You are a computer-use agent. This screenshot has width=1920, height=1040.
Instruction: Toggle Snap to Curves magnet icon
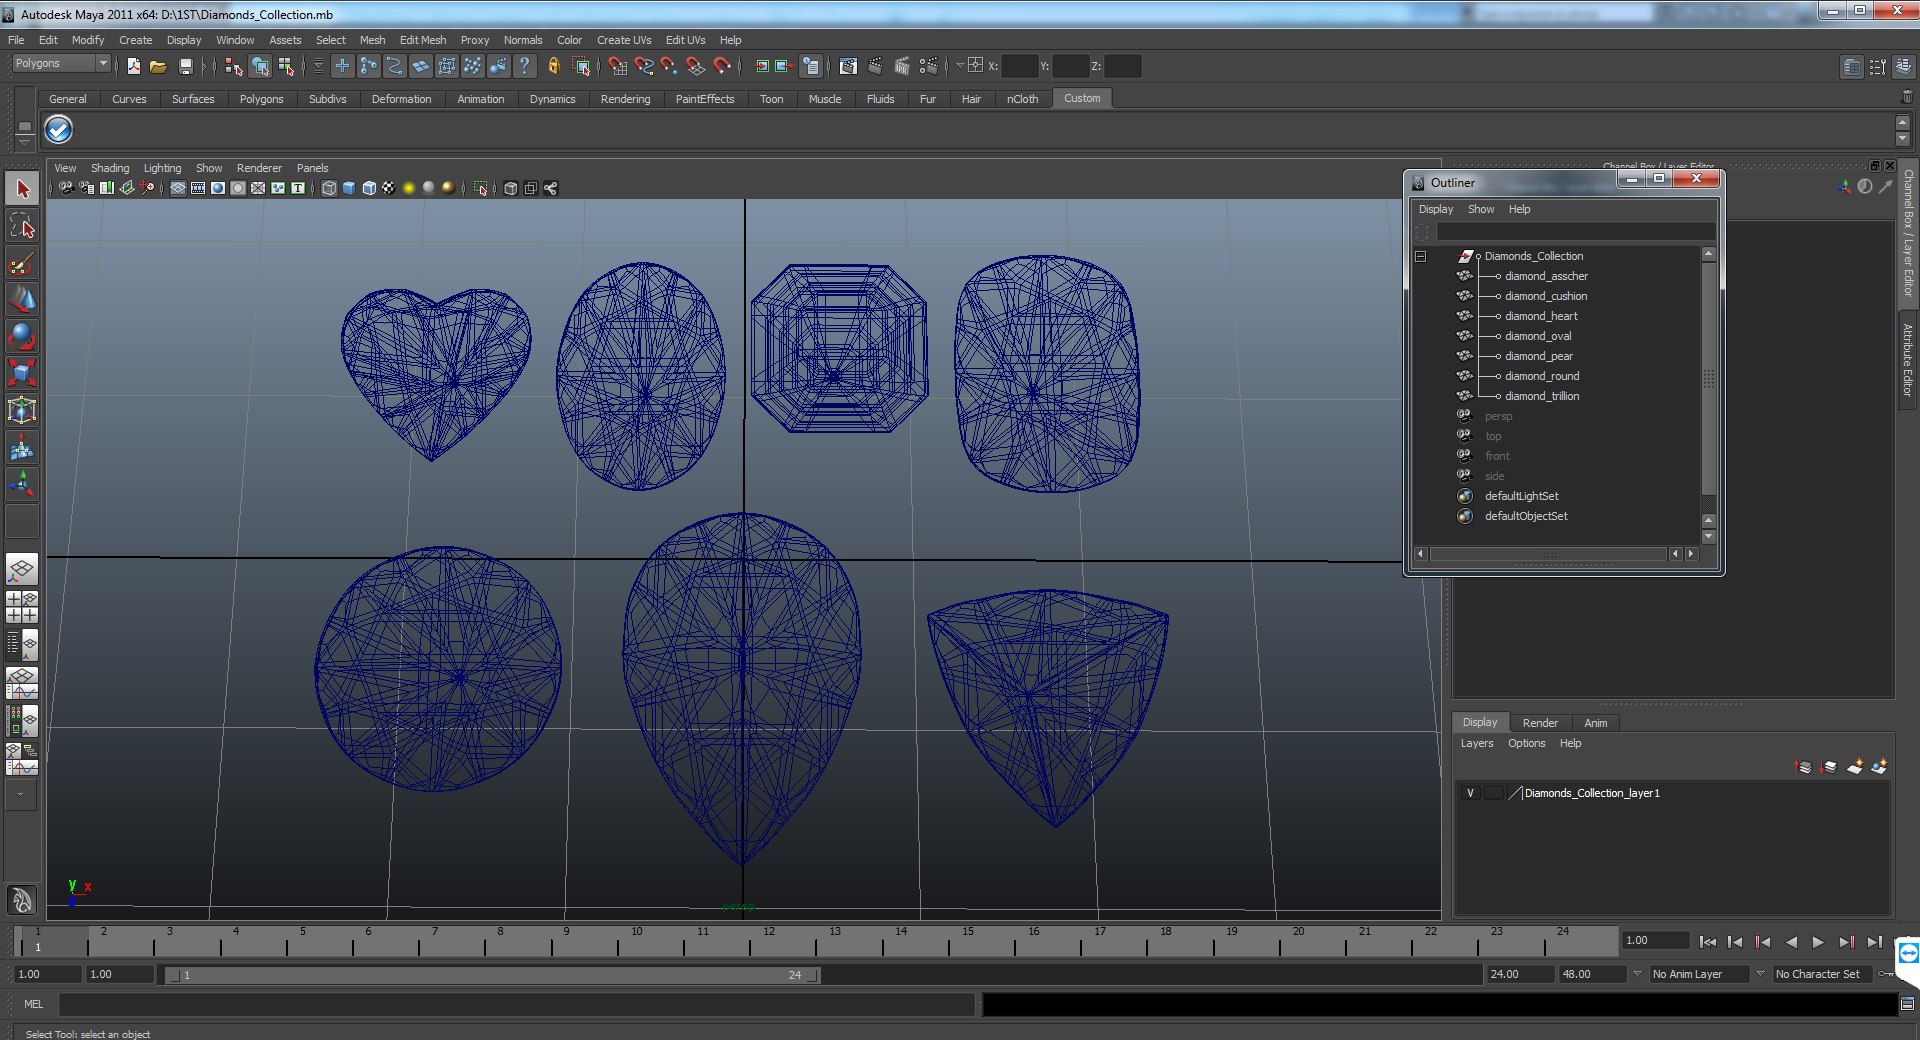pyautogui.click(x=643, y=66)
